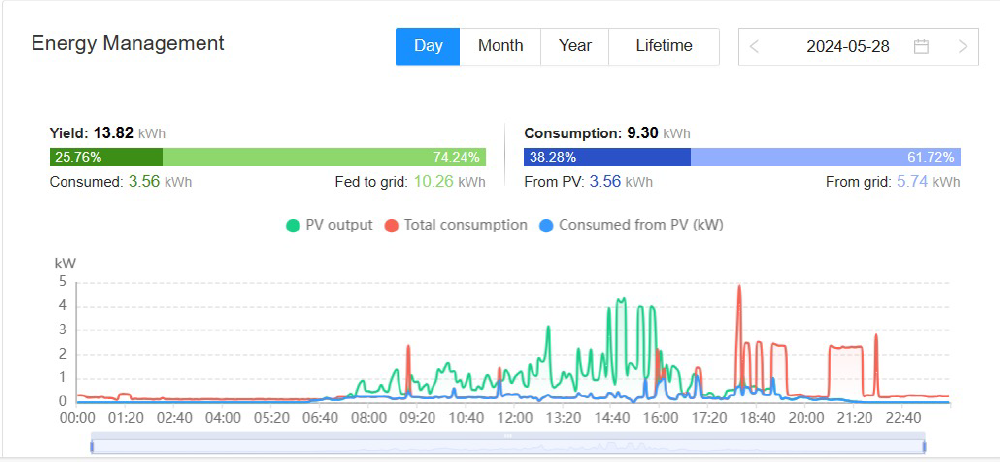Click red Total consumption legend dot
Image resolution: width=1000 pixels, height=462 pixels.
tap(392, 225)
